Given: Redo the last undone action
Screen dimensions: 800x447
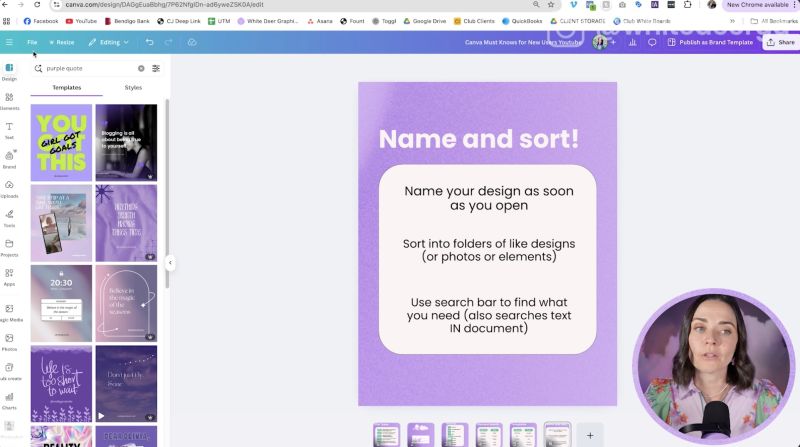Looking at the screenshot, I should [x=168, y=42].
